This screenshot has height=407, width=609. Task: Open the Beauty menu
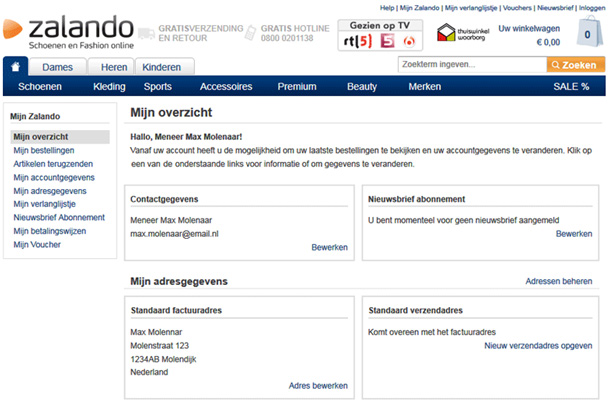pos(362,86)
